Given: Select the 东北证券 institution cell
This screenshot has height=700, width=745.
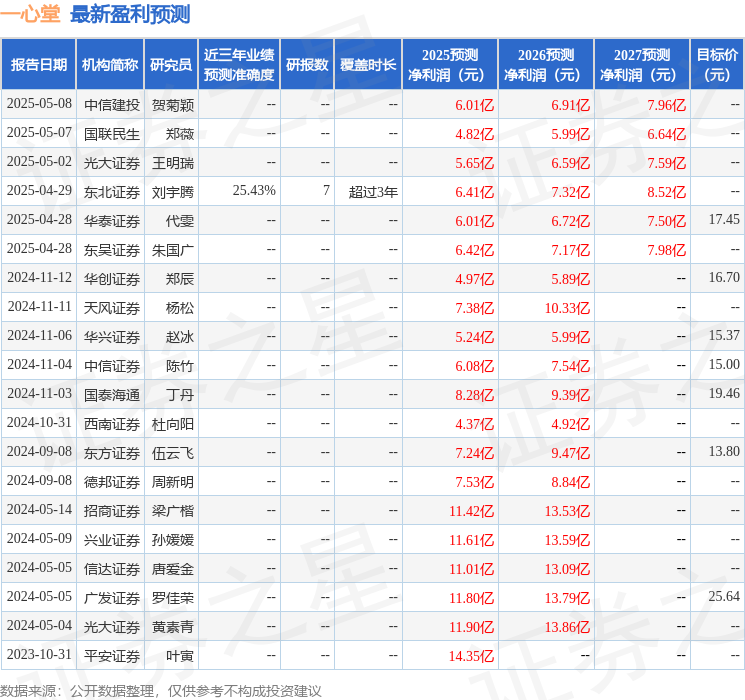Looking at the screenshot, I should (112, 192).
